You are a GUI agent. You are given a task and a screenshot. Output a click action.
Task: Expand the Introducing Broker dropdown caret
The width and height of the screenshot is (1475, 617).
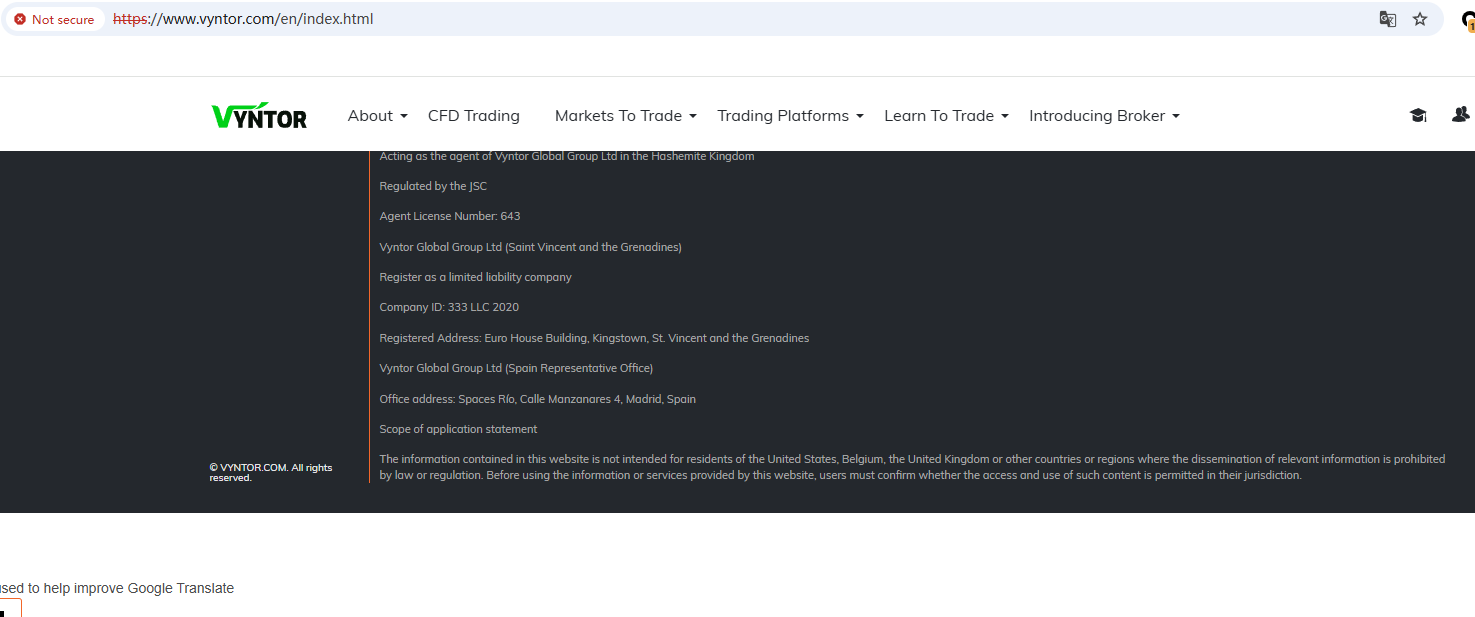coord(1176,117)
